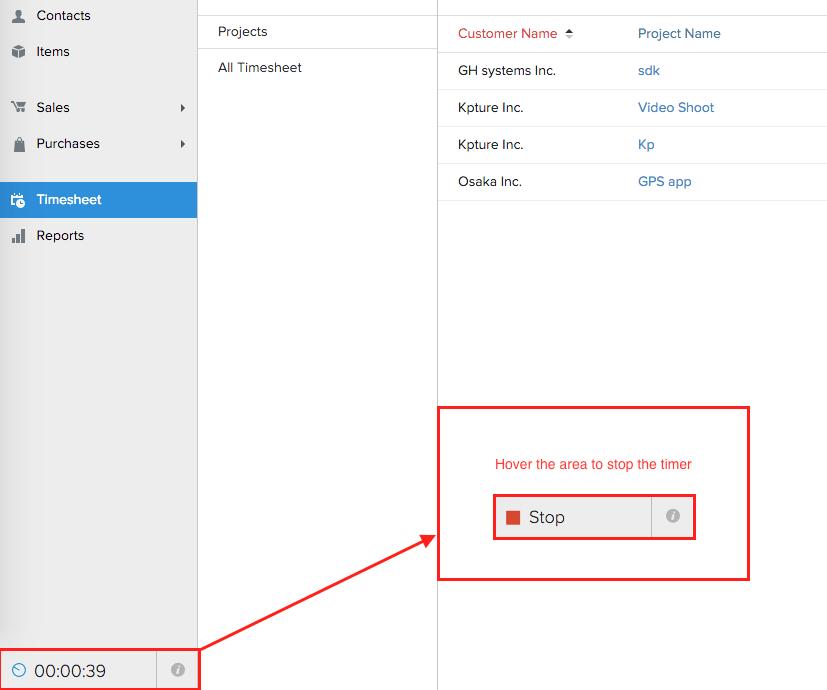Screen dimensions: 827x690
Task: Toggle sort arrow on Customer Name column
Action: pos(569,33)
